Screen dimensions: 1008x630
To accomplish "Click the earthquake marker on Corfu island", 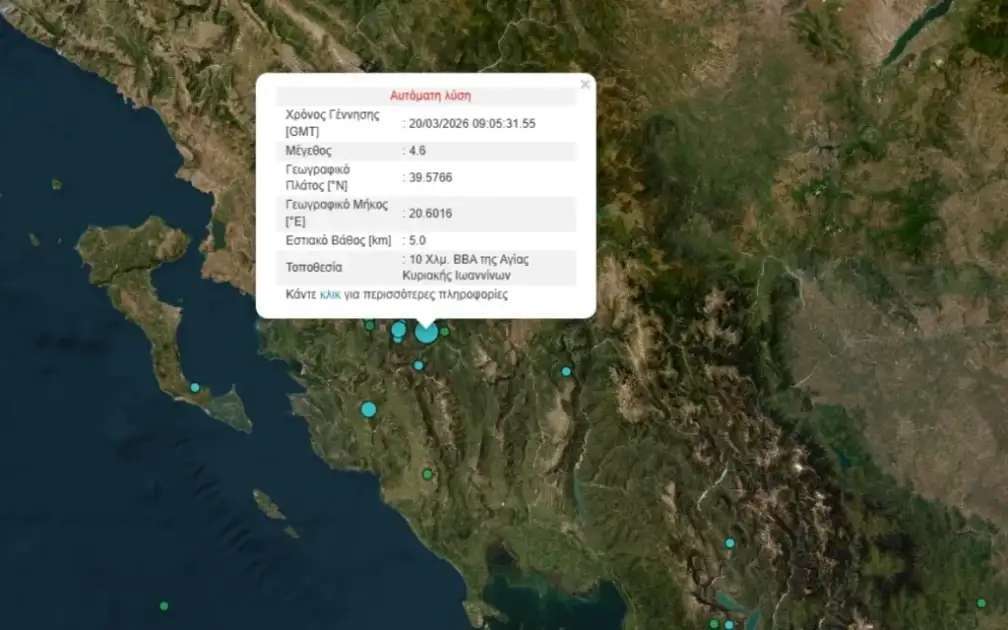I will pyautogui.click(x=195, y=387).
